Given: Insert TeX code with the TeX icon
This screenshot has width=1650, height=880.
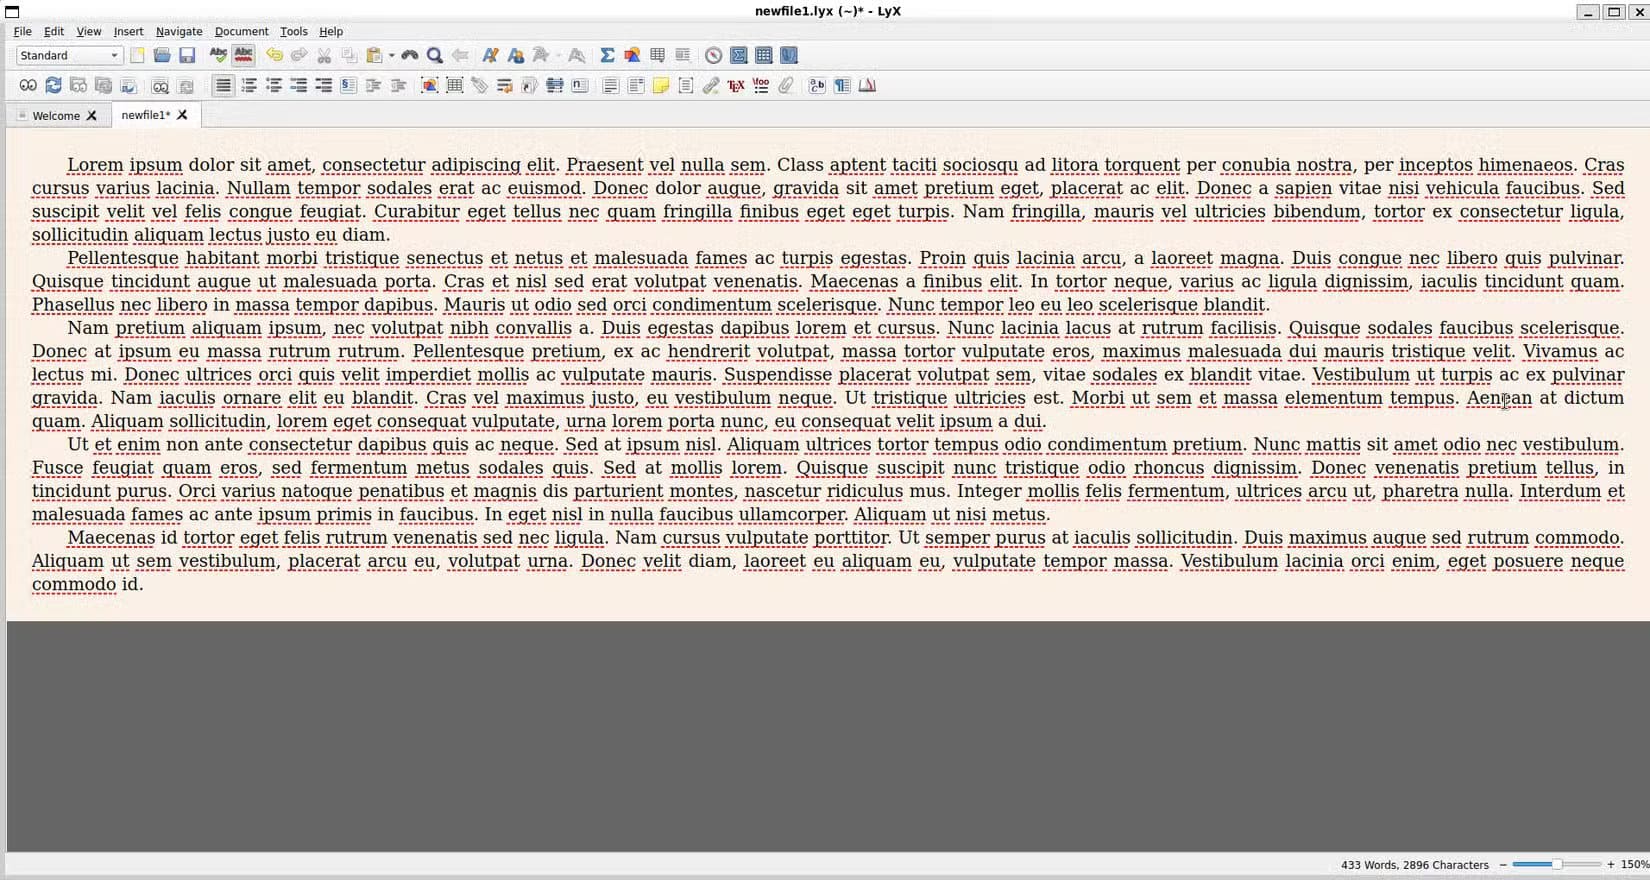Looking at the screenshot, I should (736, 86).
